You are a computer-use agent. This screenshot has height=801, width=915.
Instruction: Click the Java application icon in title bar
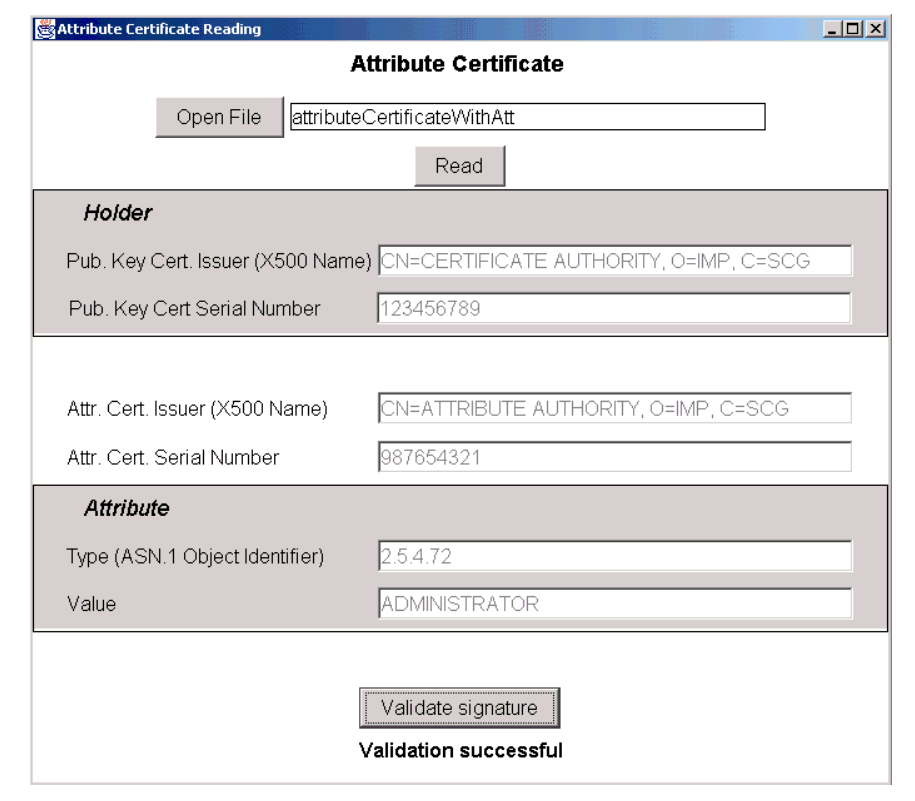45,29
